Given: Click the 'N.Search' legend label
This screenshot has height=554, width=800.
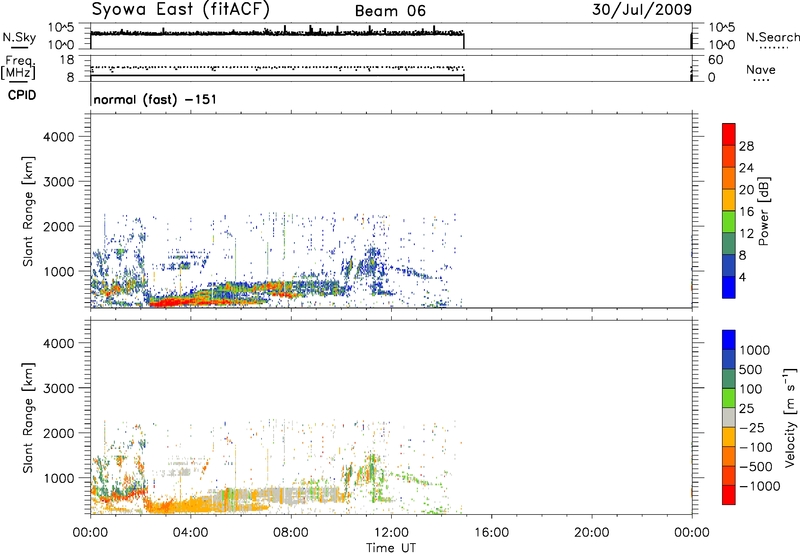Looking at the screenshot, I should 773,37.
